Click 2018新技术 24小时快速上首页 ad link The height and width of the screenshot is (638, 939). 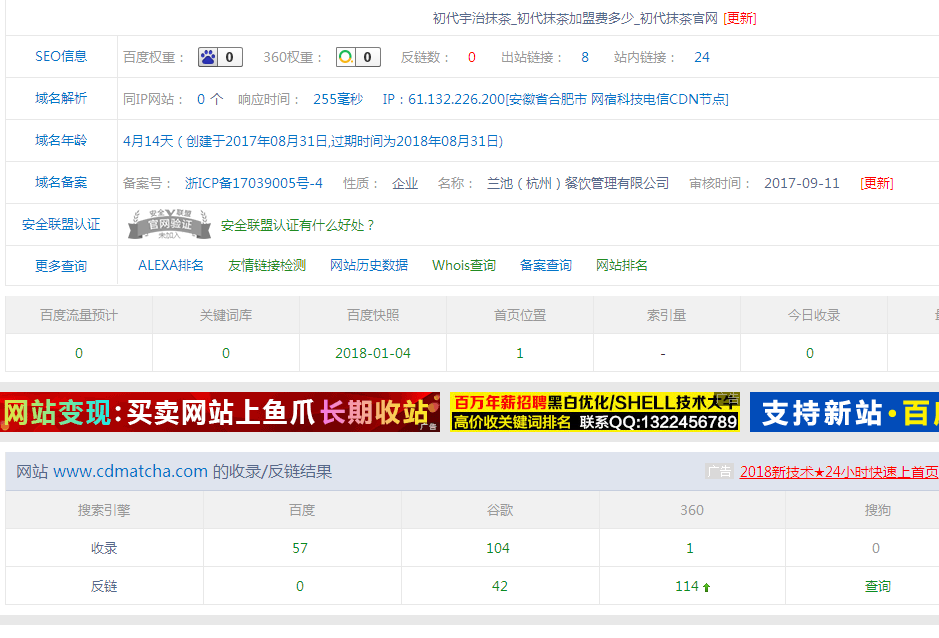[839, 472]
